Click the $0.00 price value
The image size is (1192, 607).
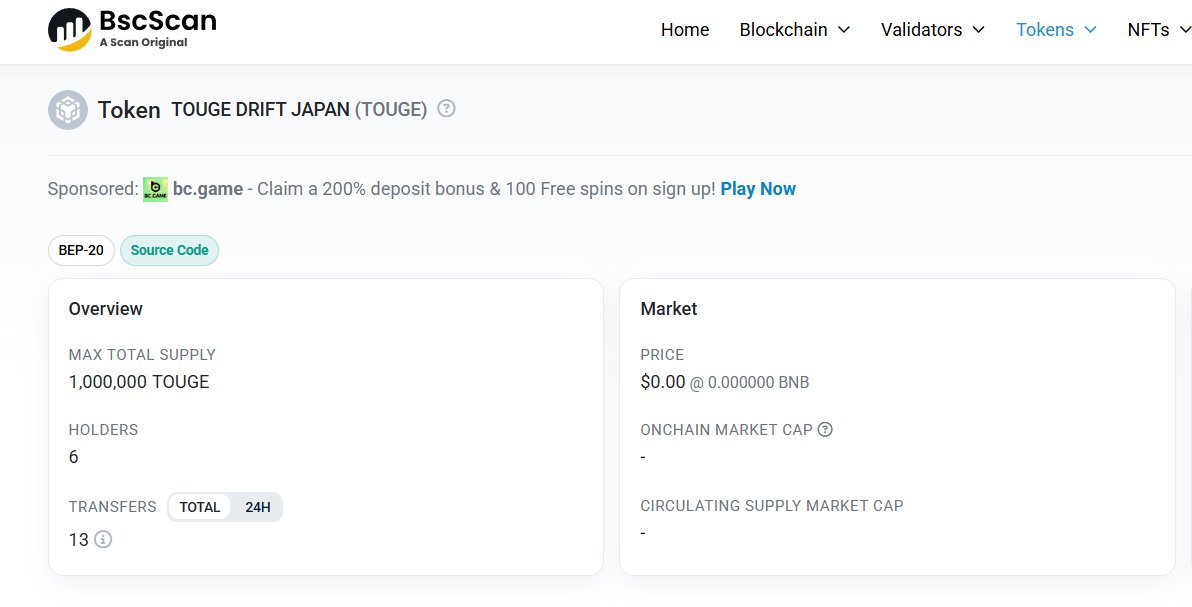coord(663,382)
